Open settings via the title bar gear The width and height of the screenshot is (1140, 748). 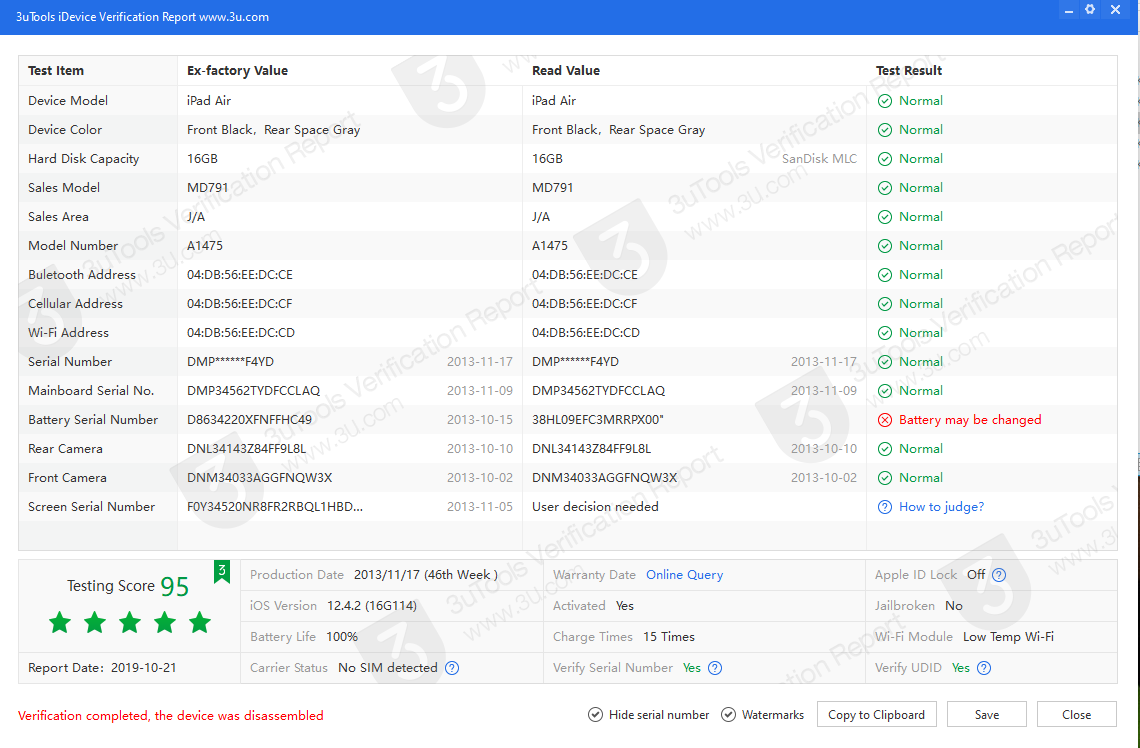point(1090,10)
